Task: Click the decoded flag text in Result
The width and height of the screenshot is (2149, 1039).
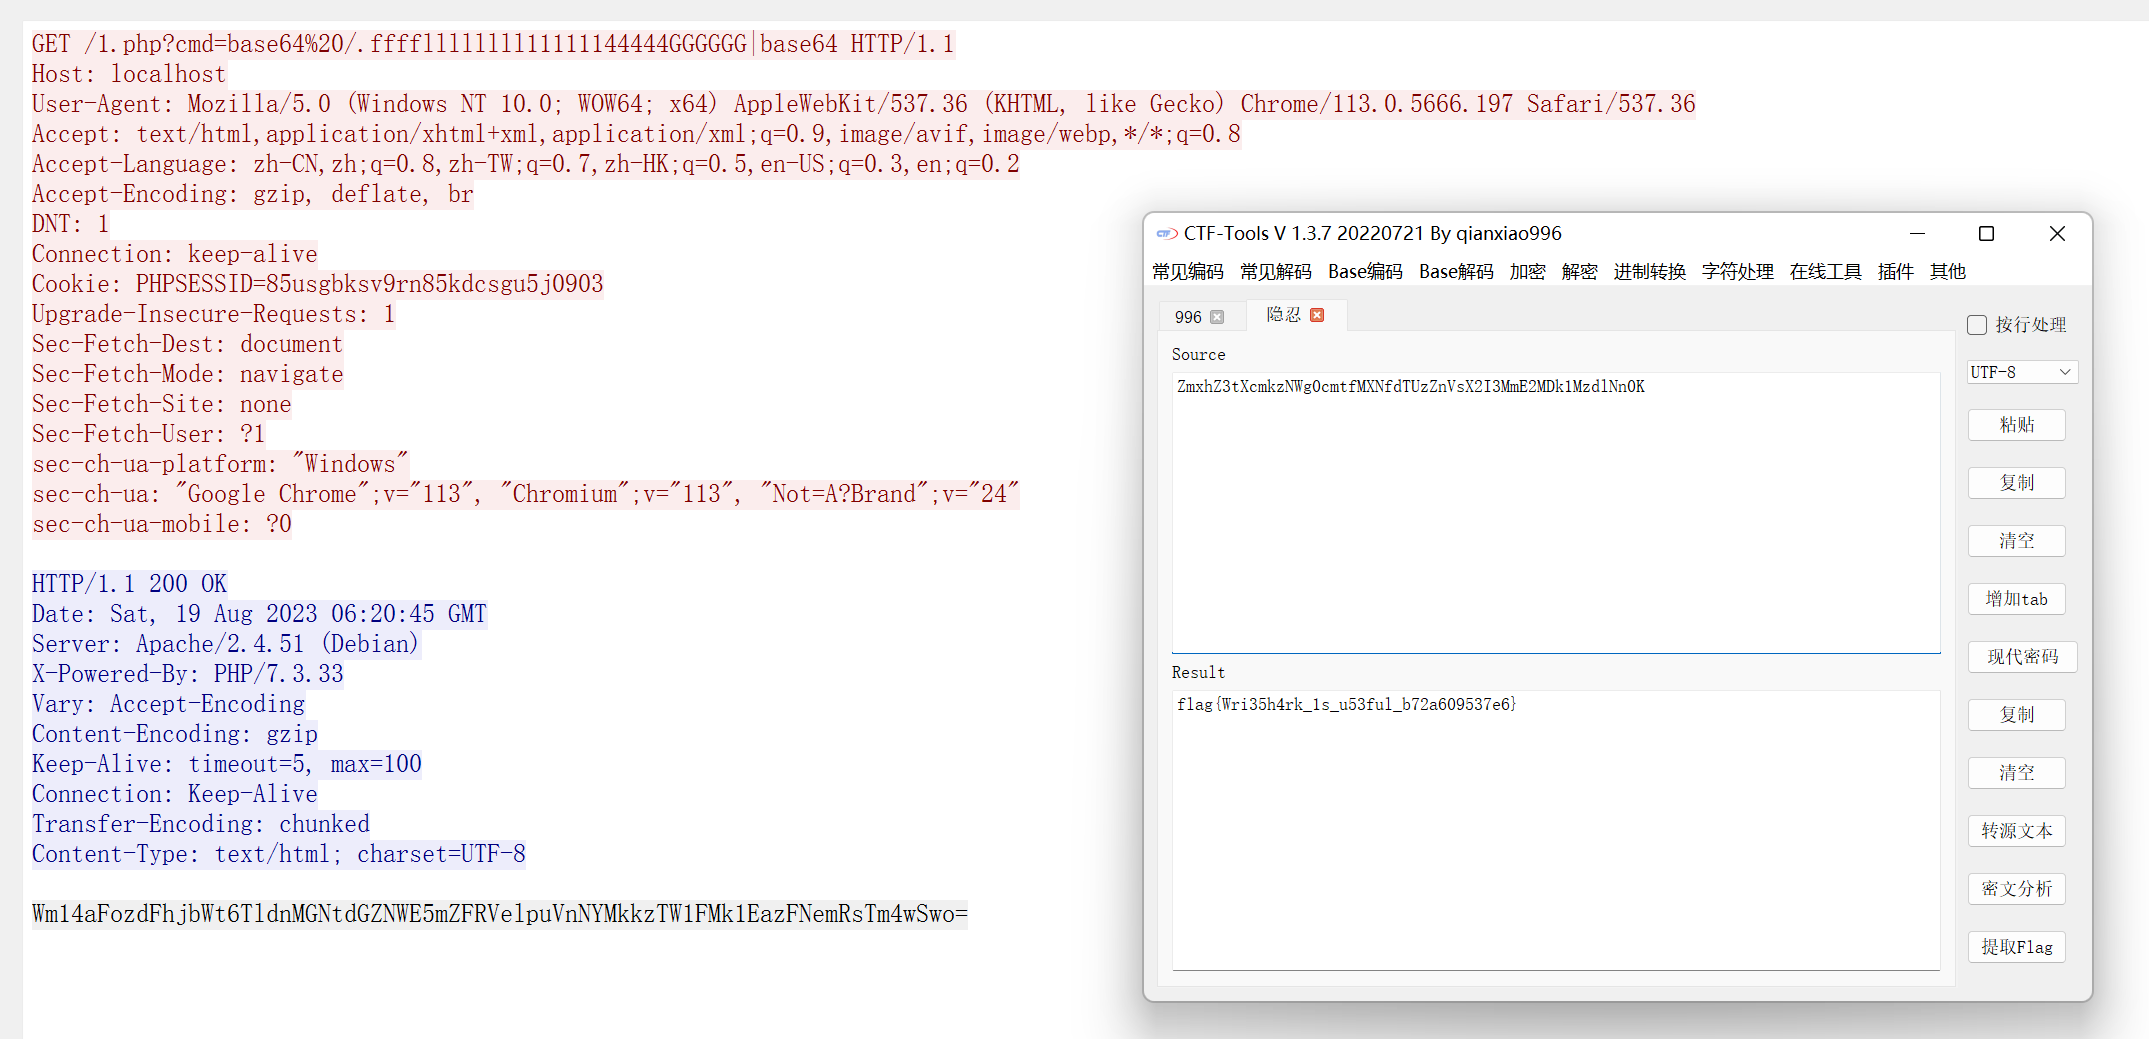Action: (1347, 705)
